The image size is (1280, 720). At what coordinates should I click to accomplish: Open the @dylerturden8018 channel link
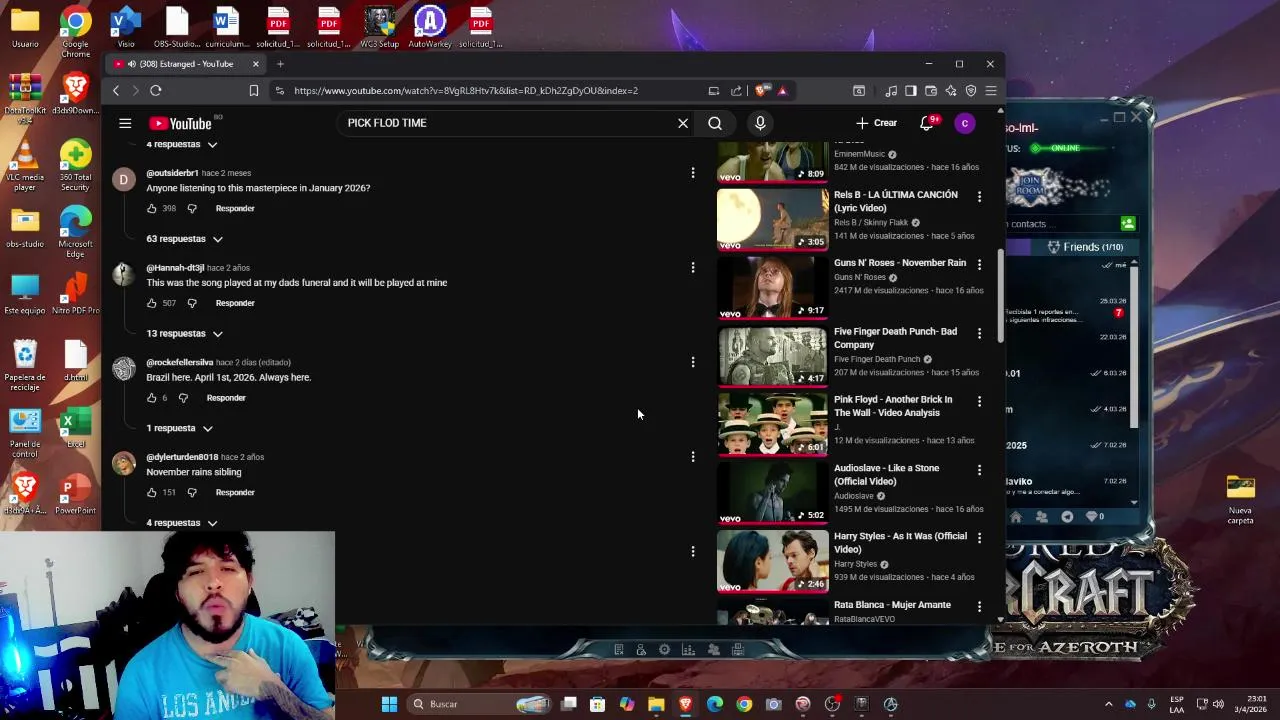182,457
